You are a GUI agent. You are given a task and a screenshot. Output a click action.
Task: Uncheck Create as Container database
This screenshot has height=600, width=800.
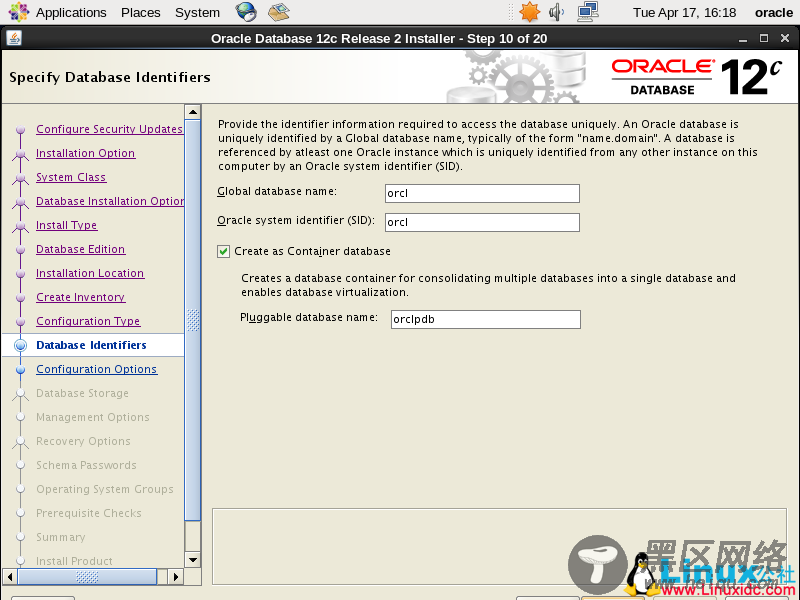pyautogui.click(x=223, y=252)
